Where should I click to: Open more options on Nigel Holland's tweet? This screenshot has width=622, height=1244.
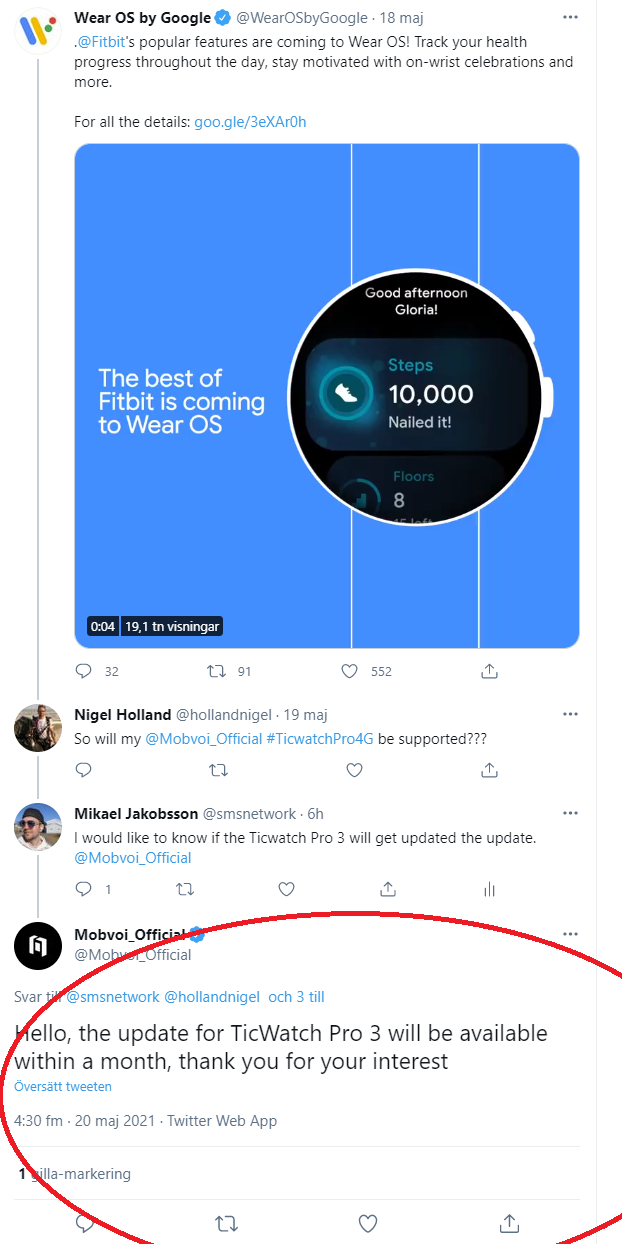click(x=570, y=714)
